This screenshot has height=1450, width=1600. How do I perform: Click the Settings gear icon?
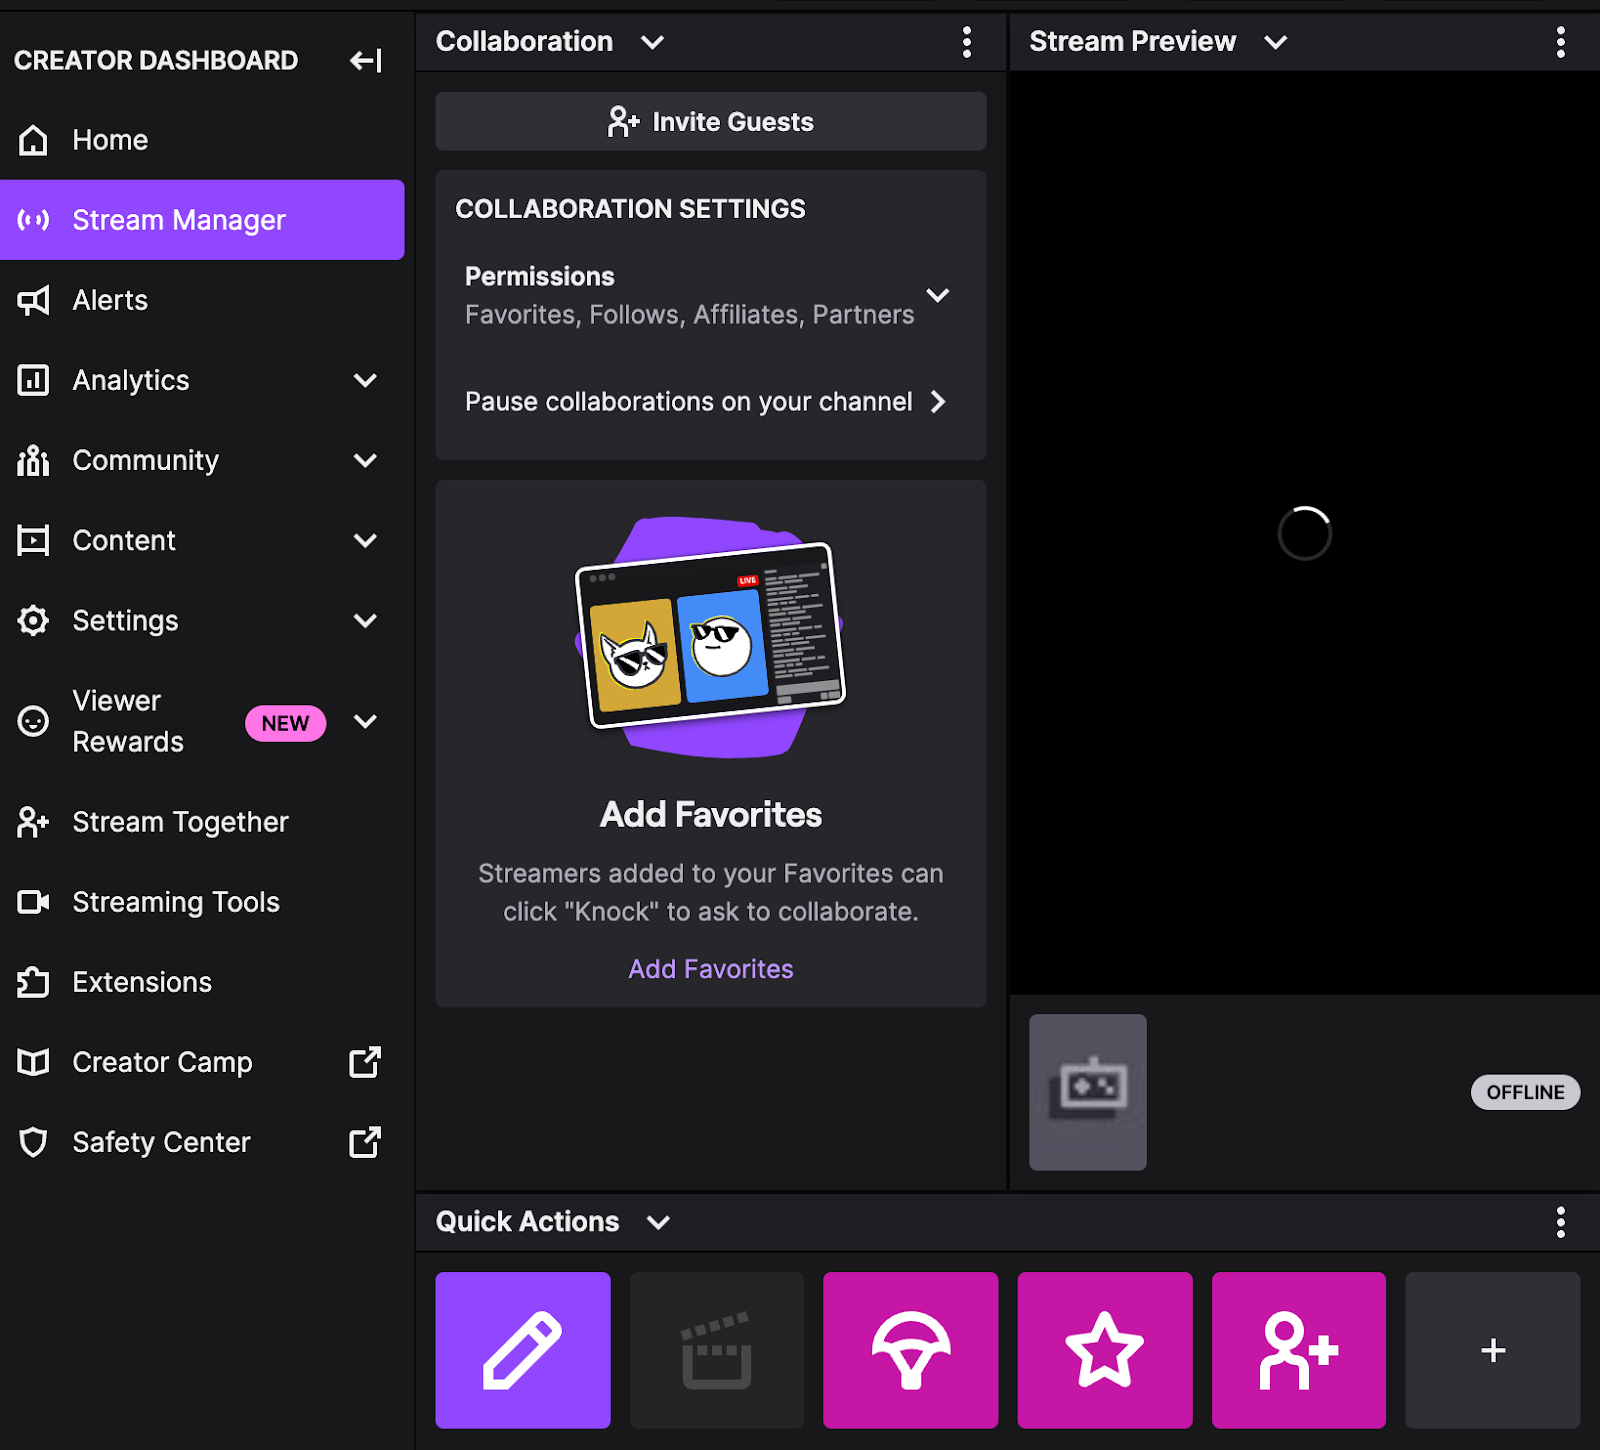[33, 620]
